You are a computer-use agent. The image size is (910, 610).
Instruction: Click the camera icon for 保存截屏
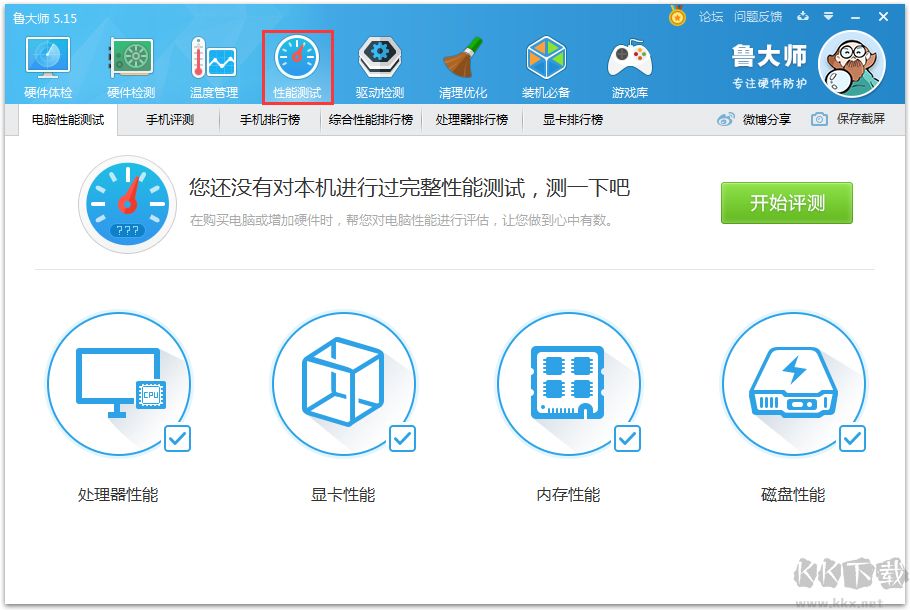(819, 120)
